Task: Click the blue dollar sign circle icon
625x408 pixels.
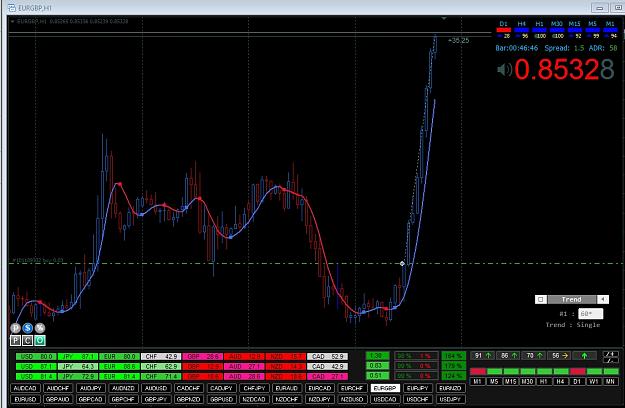Action: [x=28, y=328]
